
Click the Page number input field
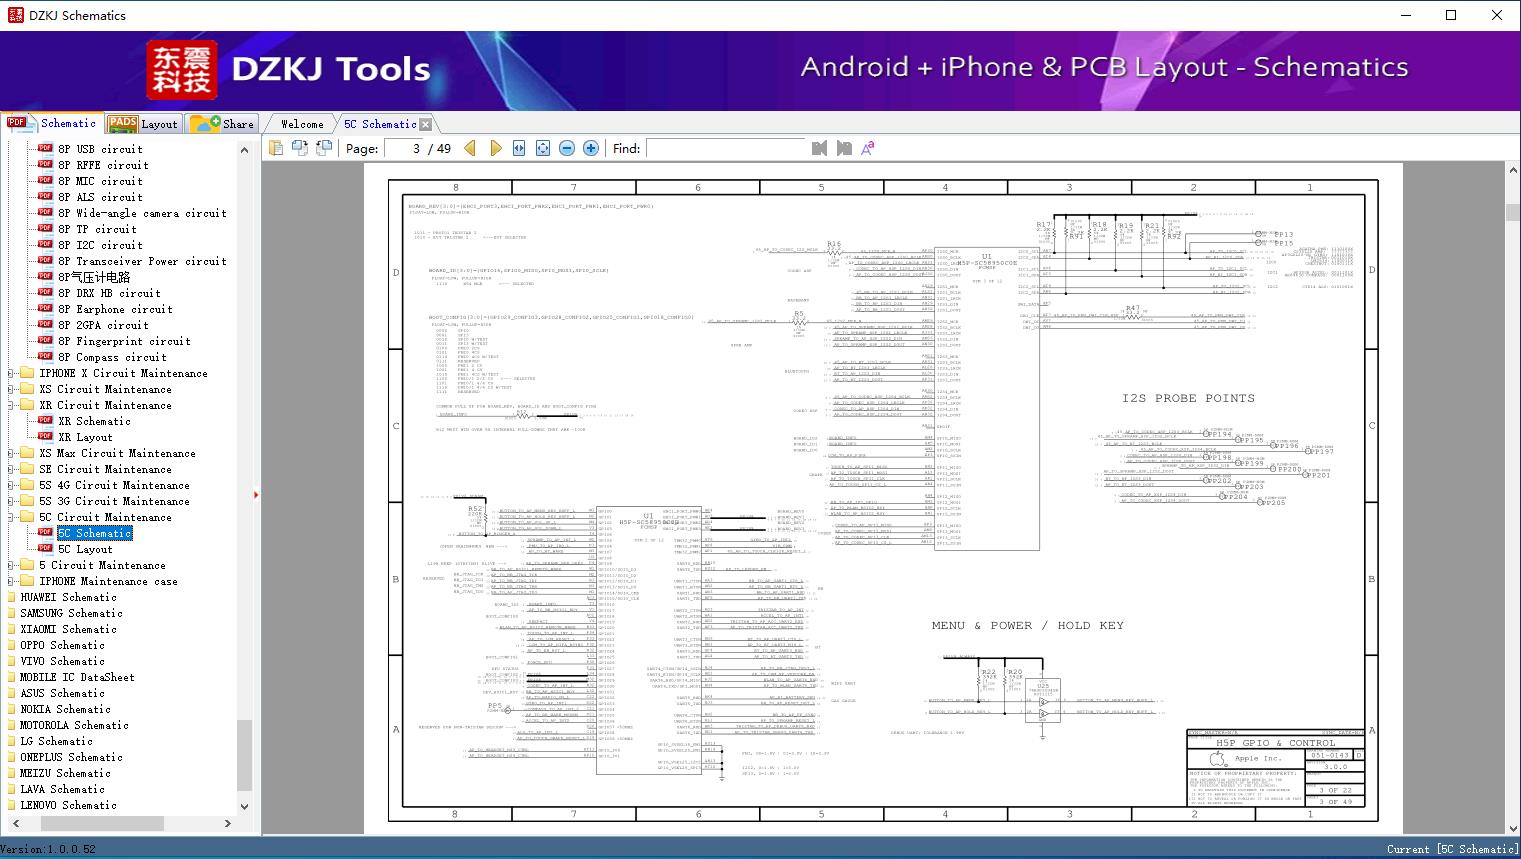tap(404, 148)
